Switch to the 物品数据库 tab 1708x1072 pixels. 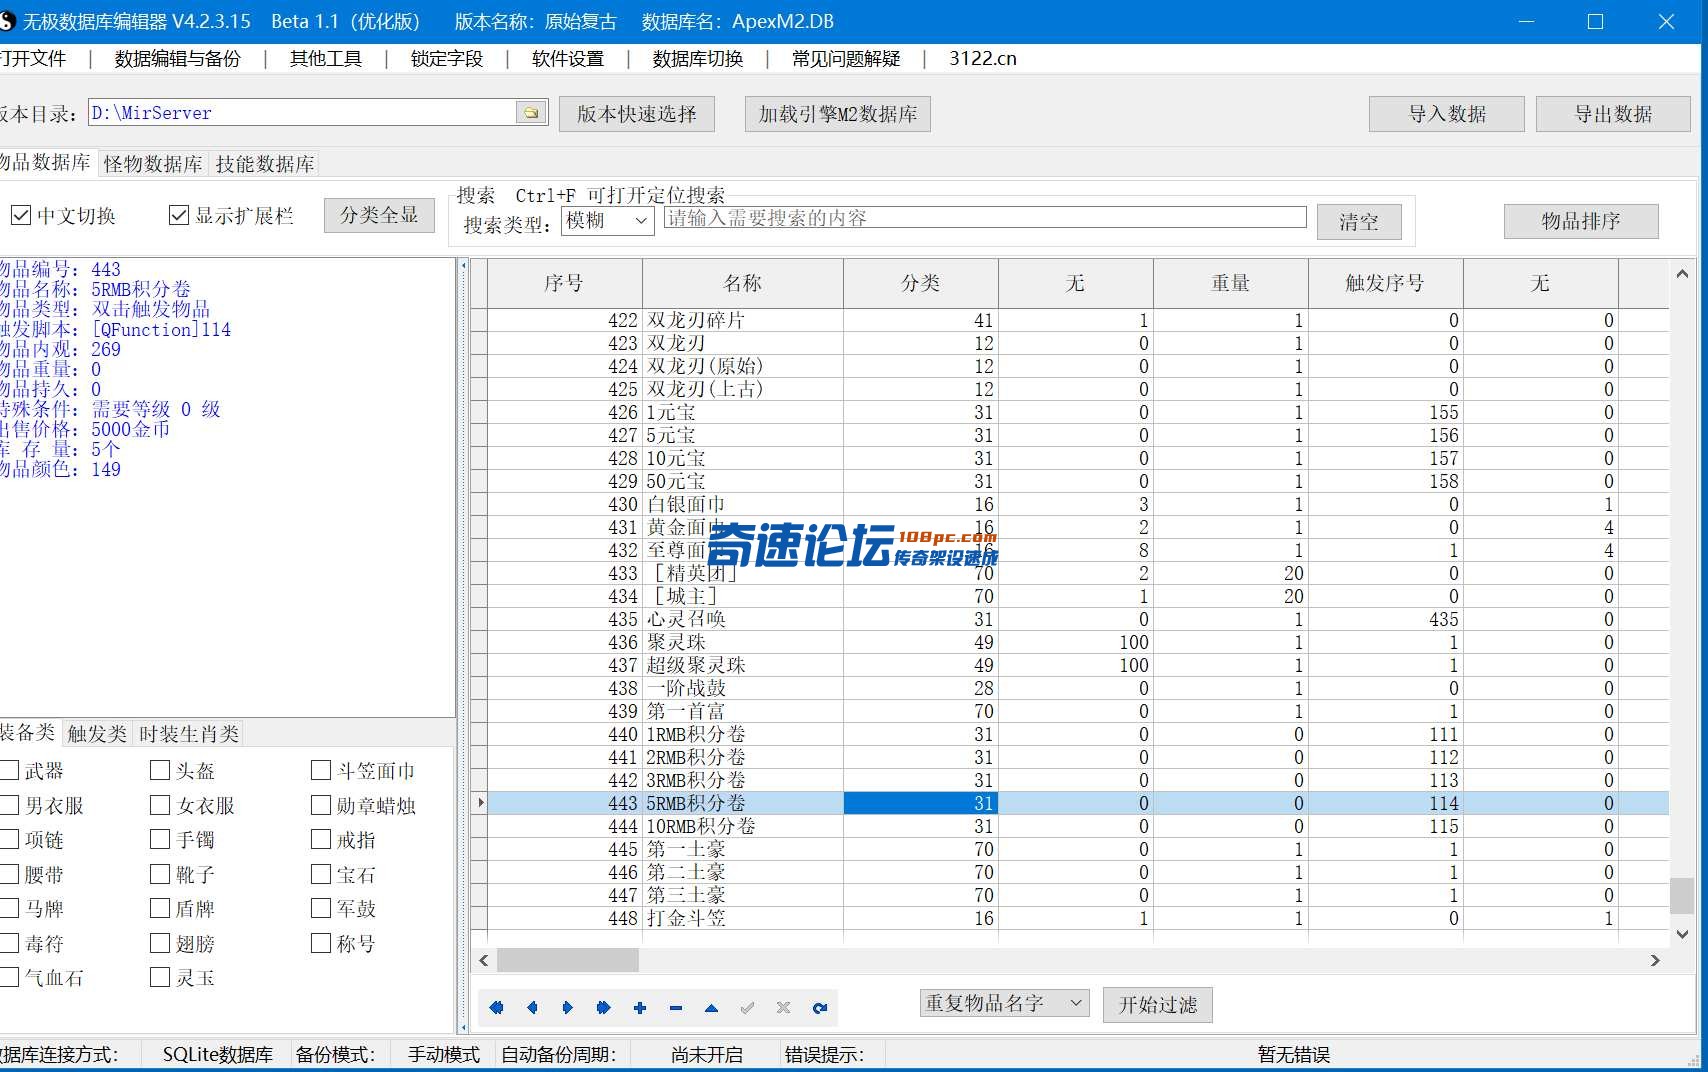pyautogui.click(x=46, y=162)
